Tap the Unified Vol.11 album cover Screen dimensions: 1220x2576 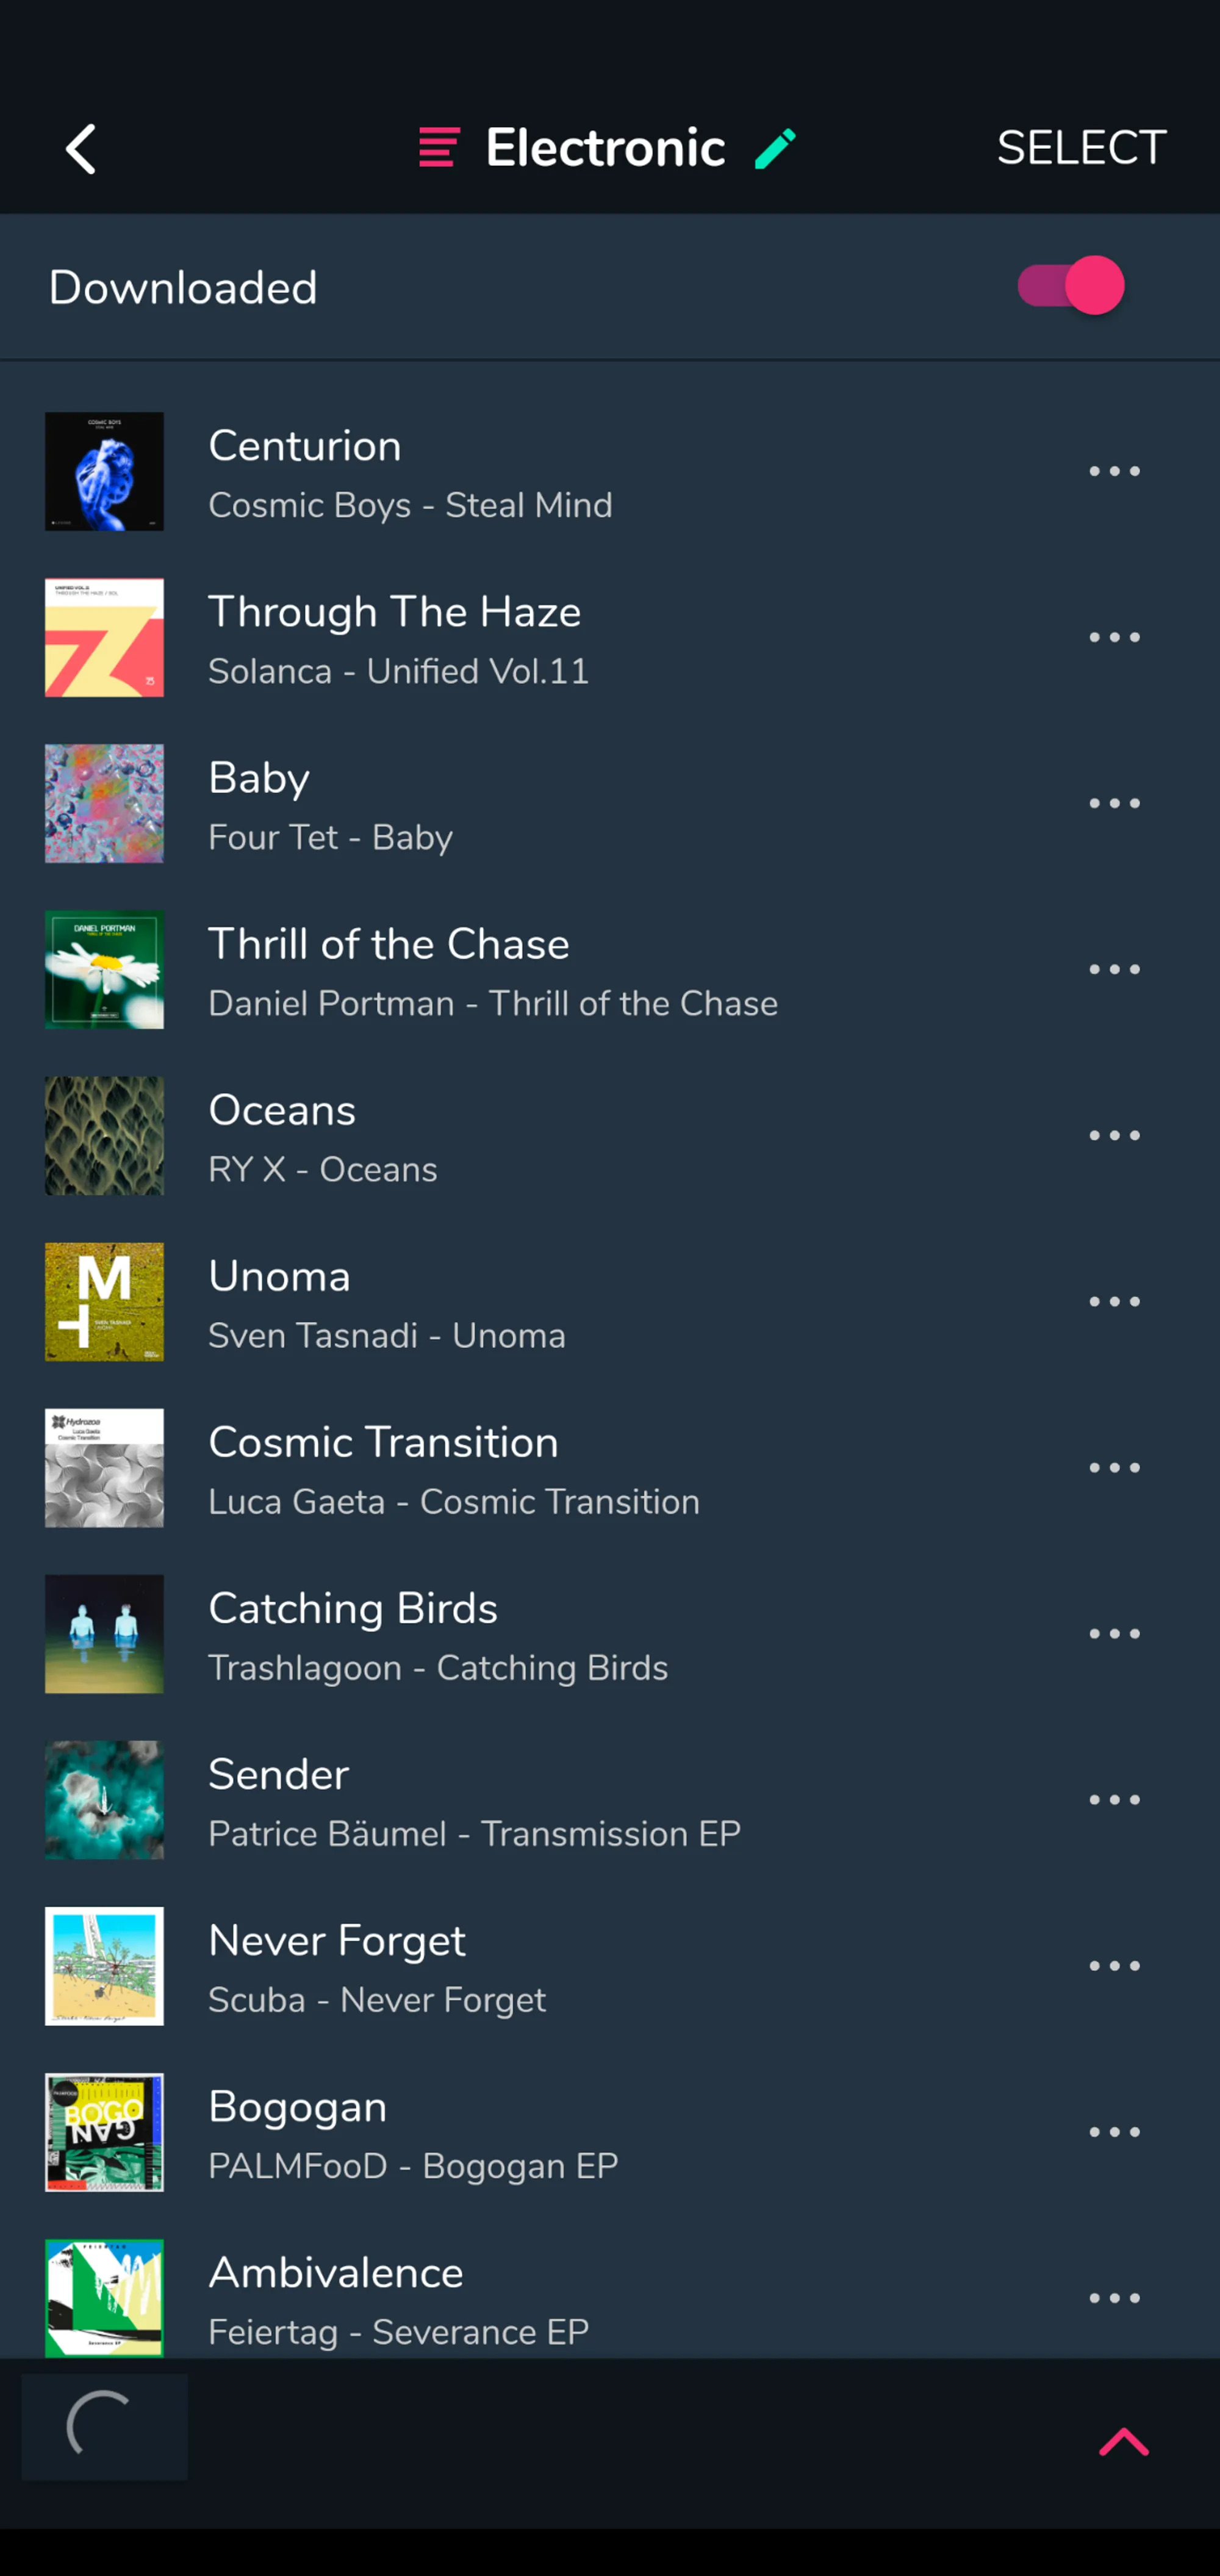point(104,637)
